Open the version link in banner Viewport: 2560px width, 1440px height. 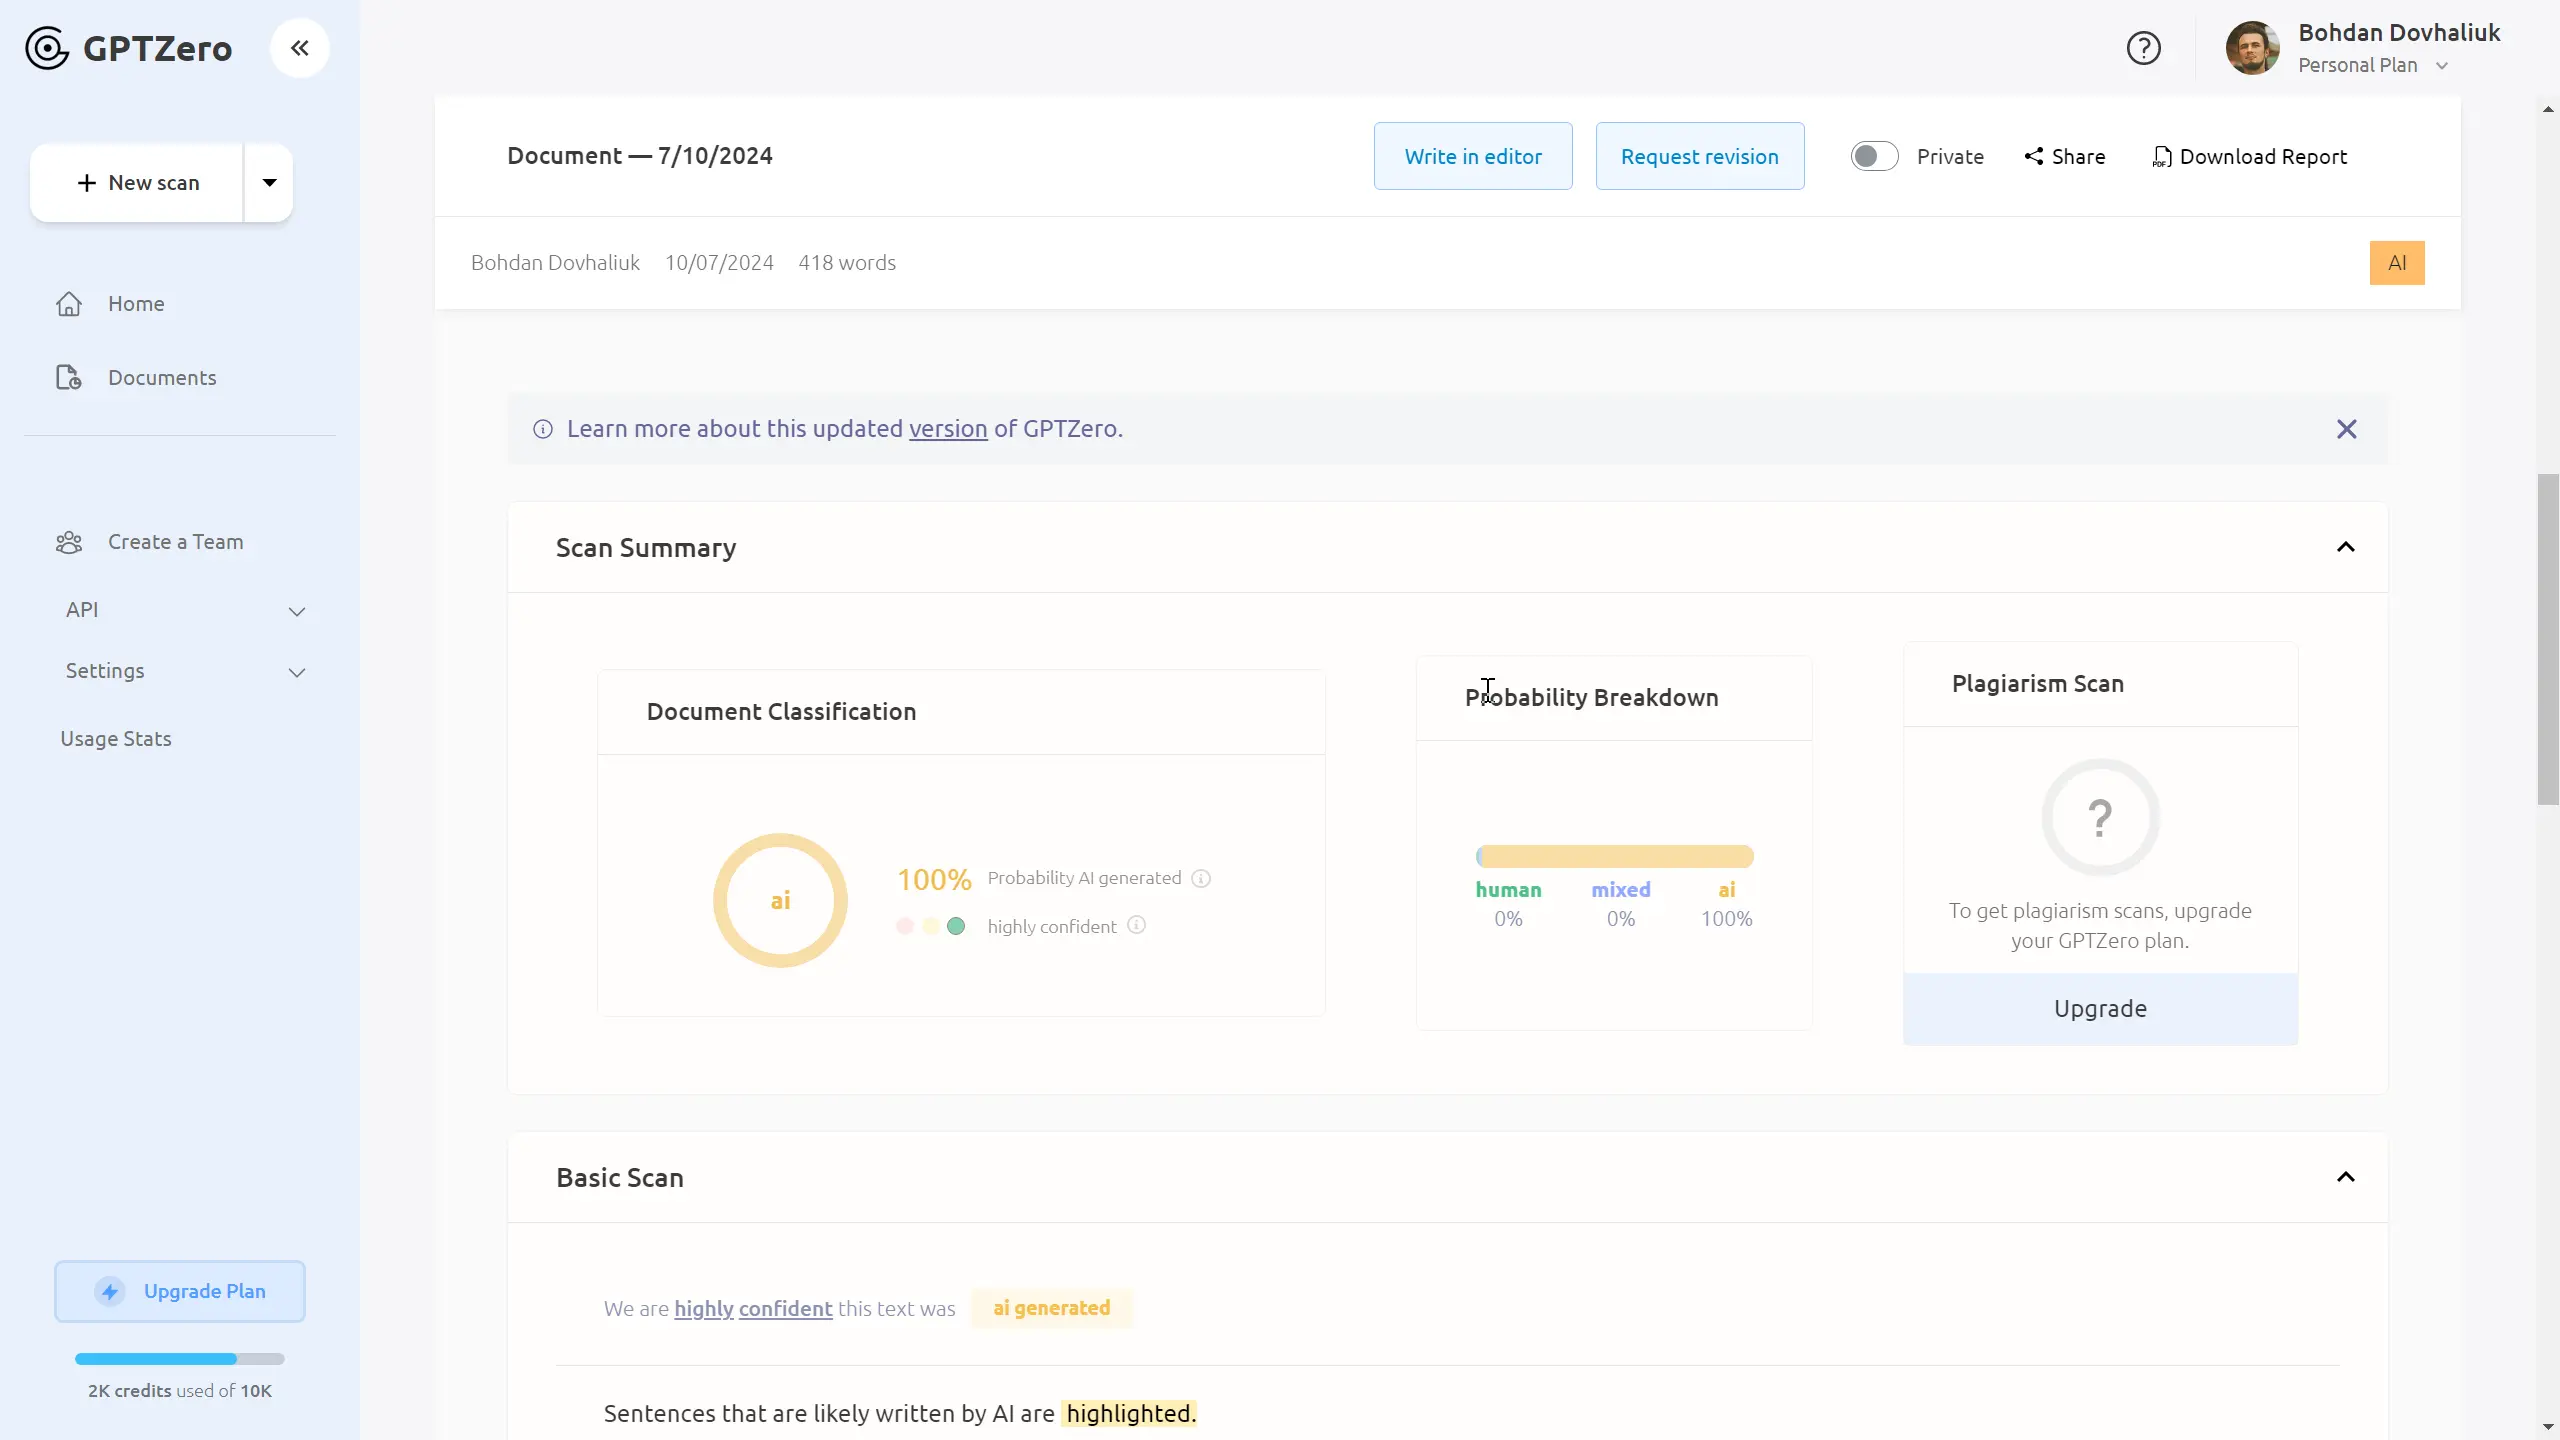[x=947, y=429]
